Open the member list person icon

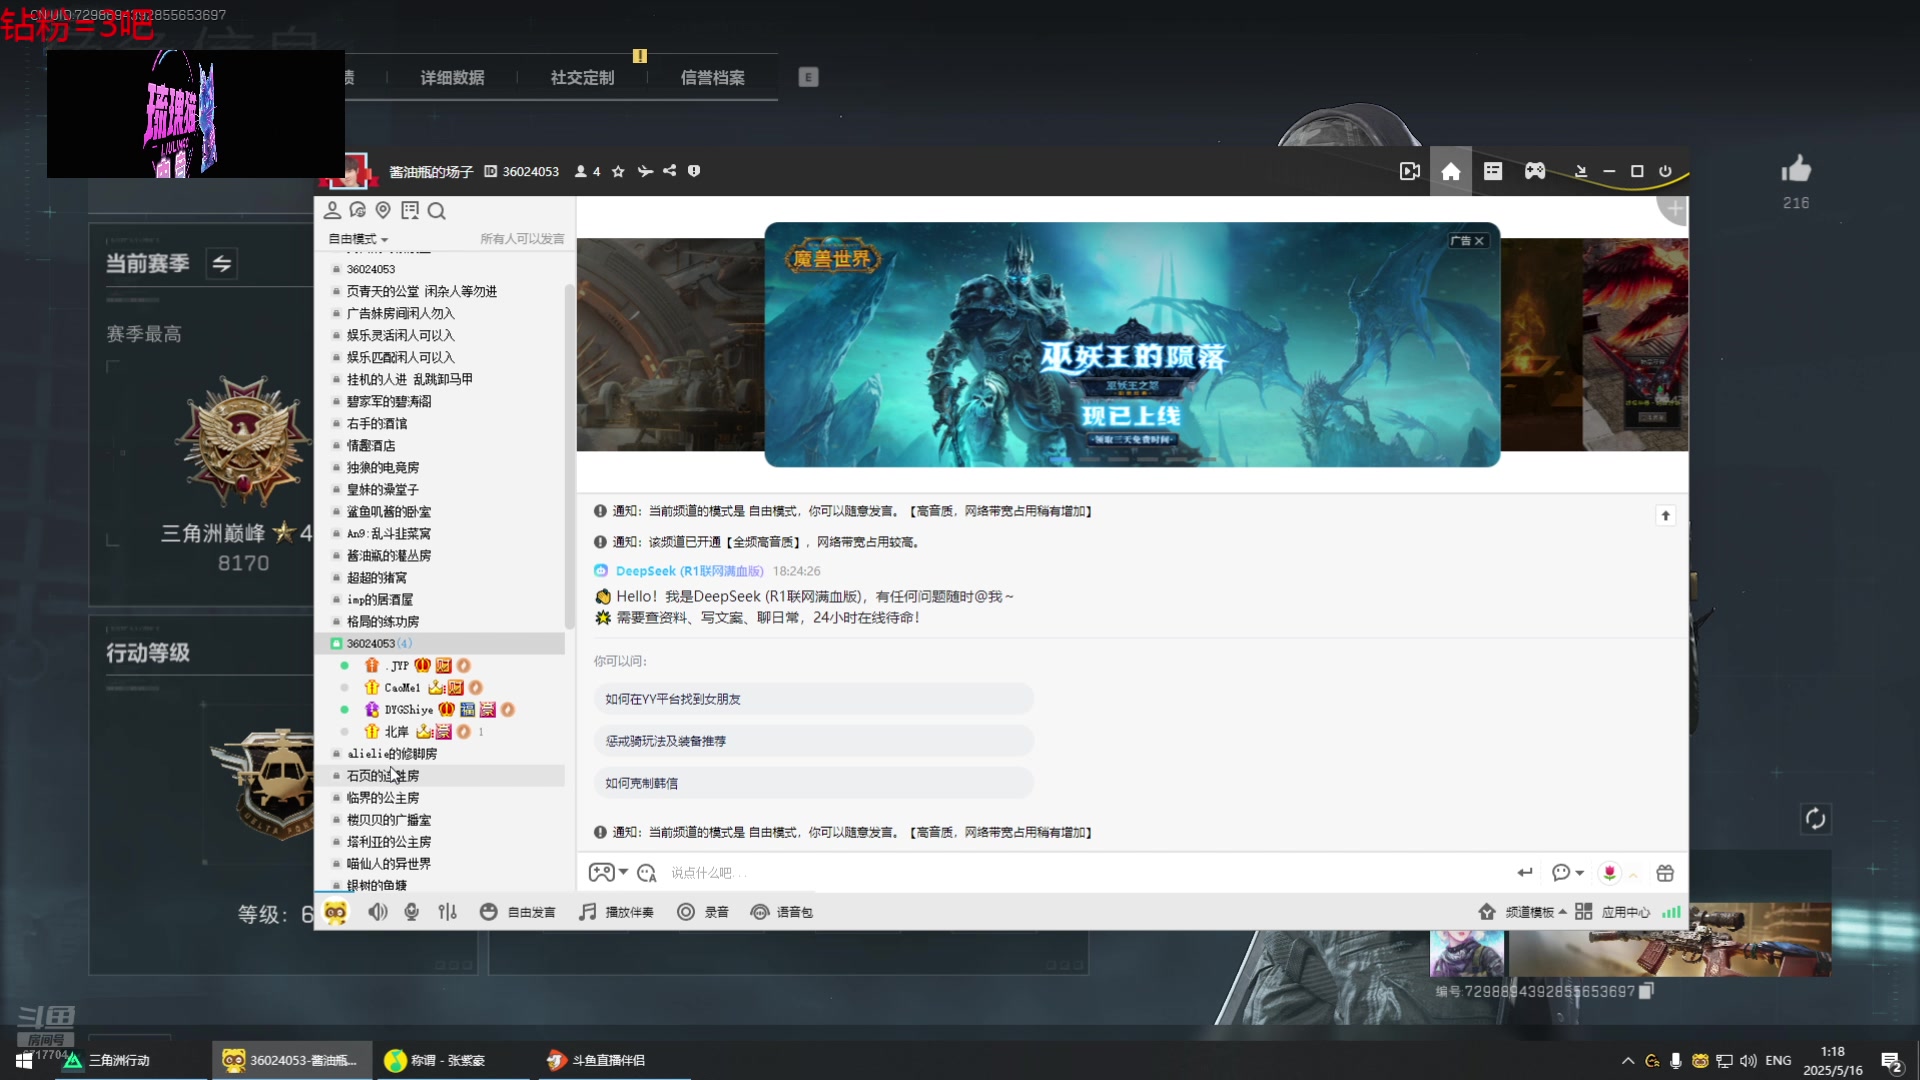pyautogui.click(x=332, y=210)
